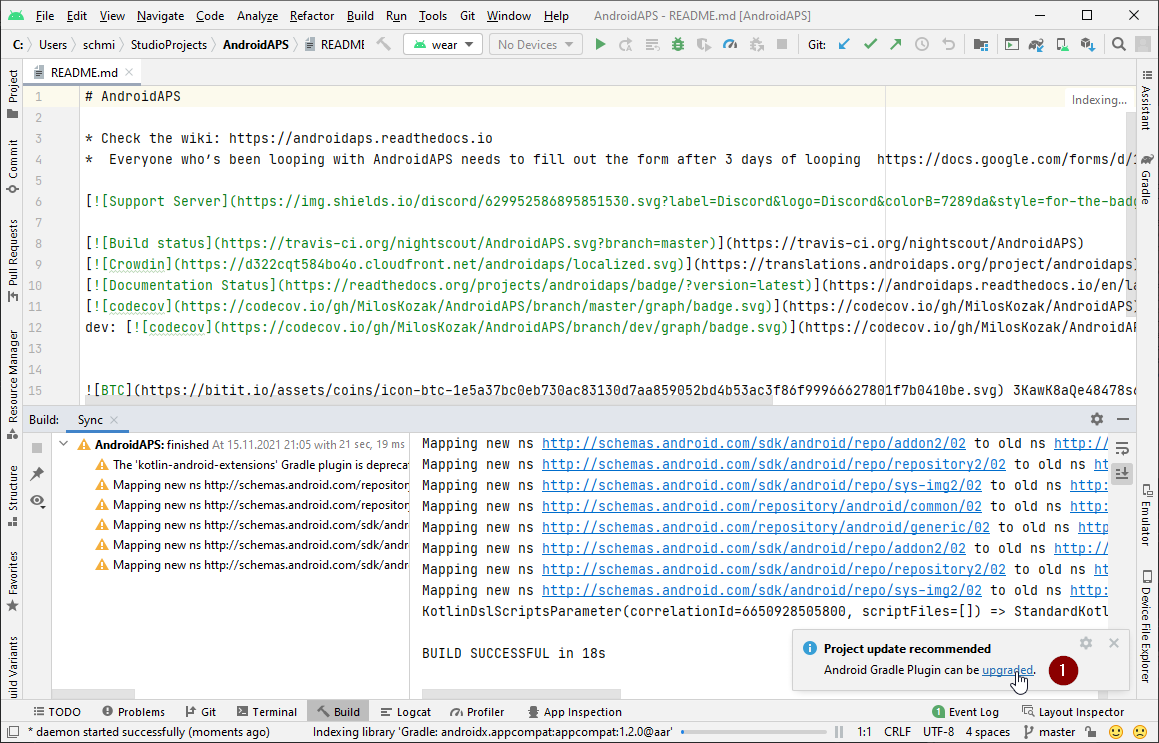Open the Profiler tool window
Image resolution: width=1159 pixels, height=743 pixels.
point(477,712)
